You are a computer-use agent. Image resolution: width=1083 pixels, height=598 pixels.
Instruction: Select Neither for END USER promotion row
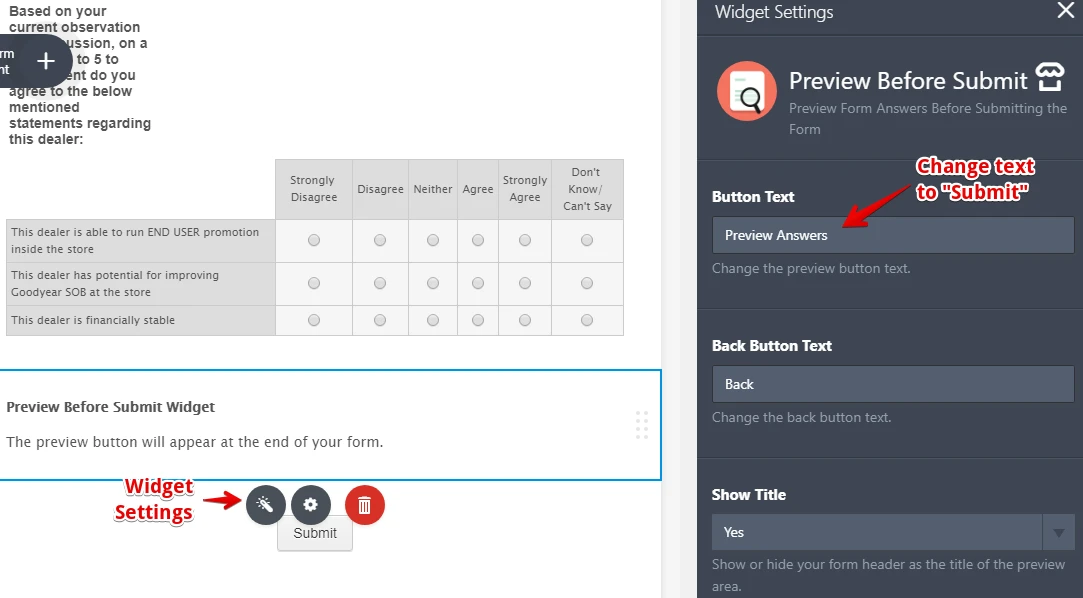pyautogui.click(x=432, y=240)
